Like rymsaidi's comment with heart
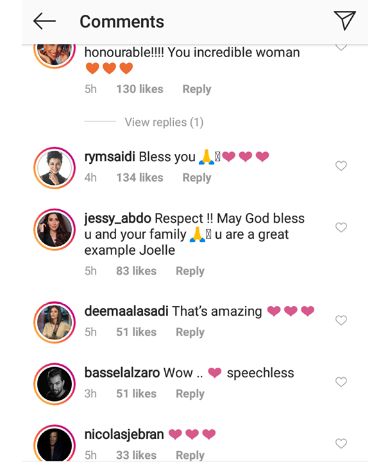This screenshot has width=372, height=467. pos(341,165)
